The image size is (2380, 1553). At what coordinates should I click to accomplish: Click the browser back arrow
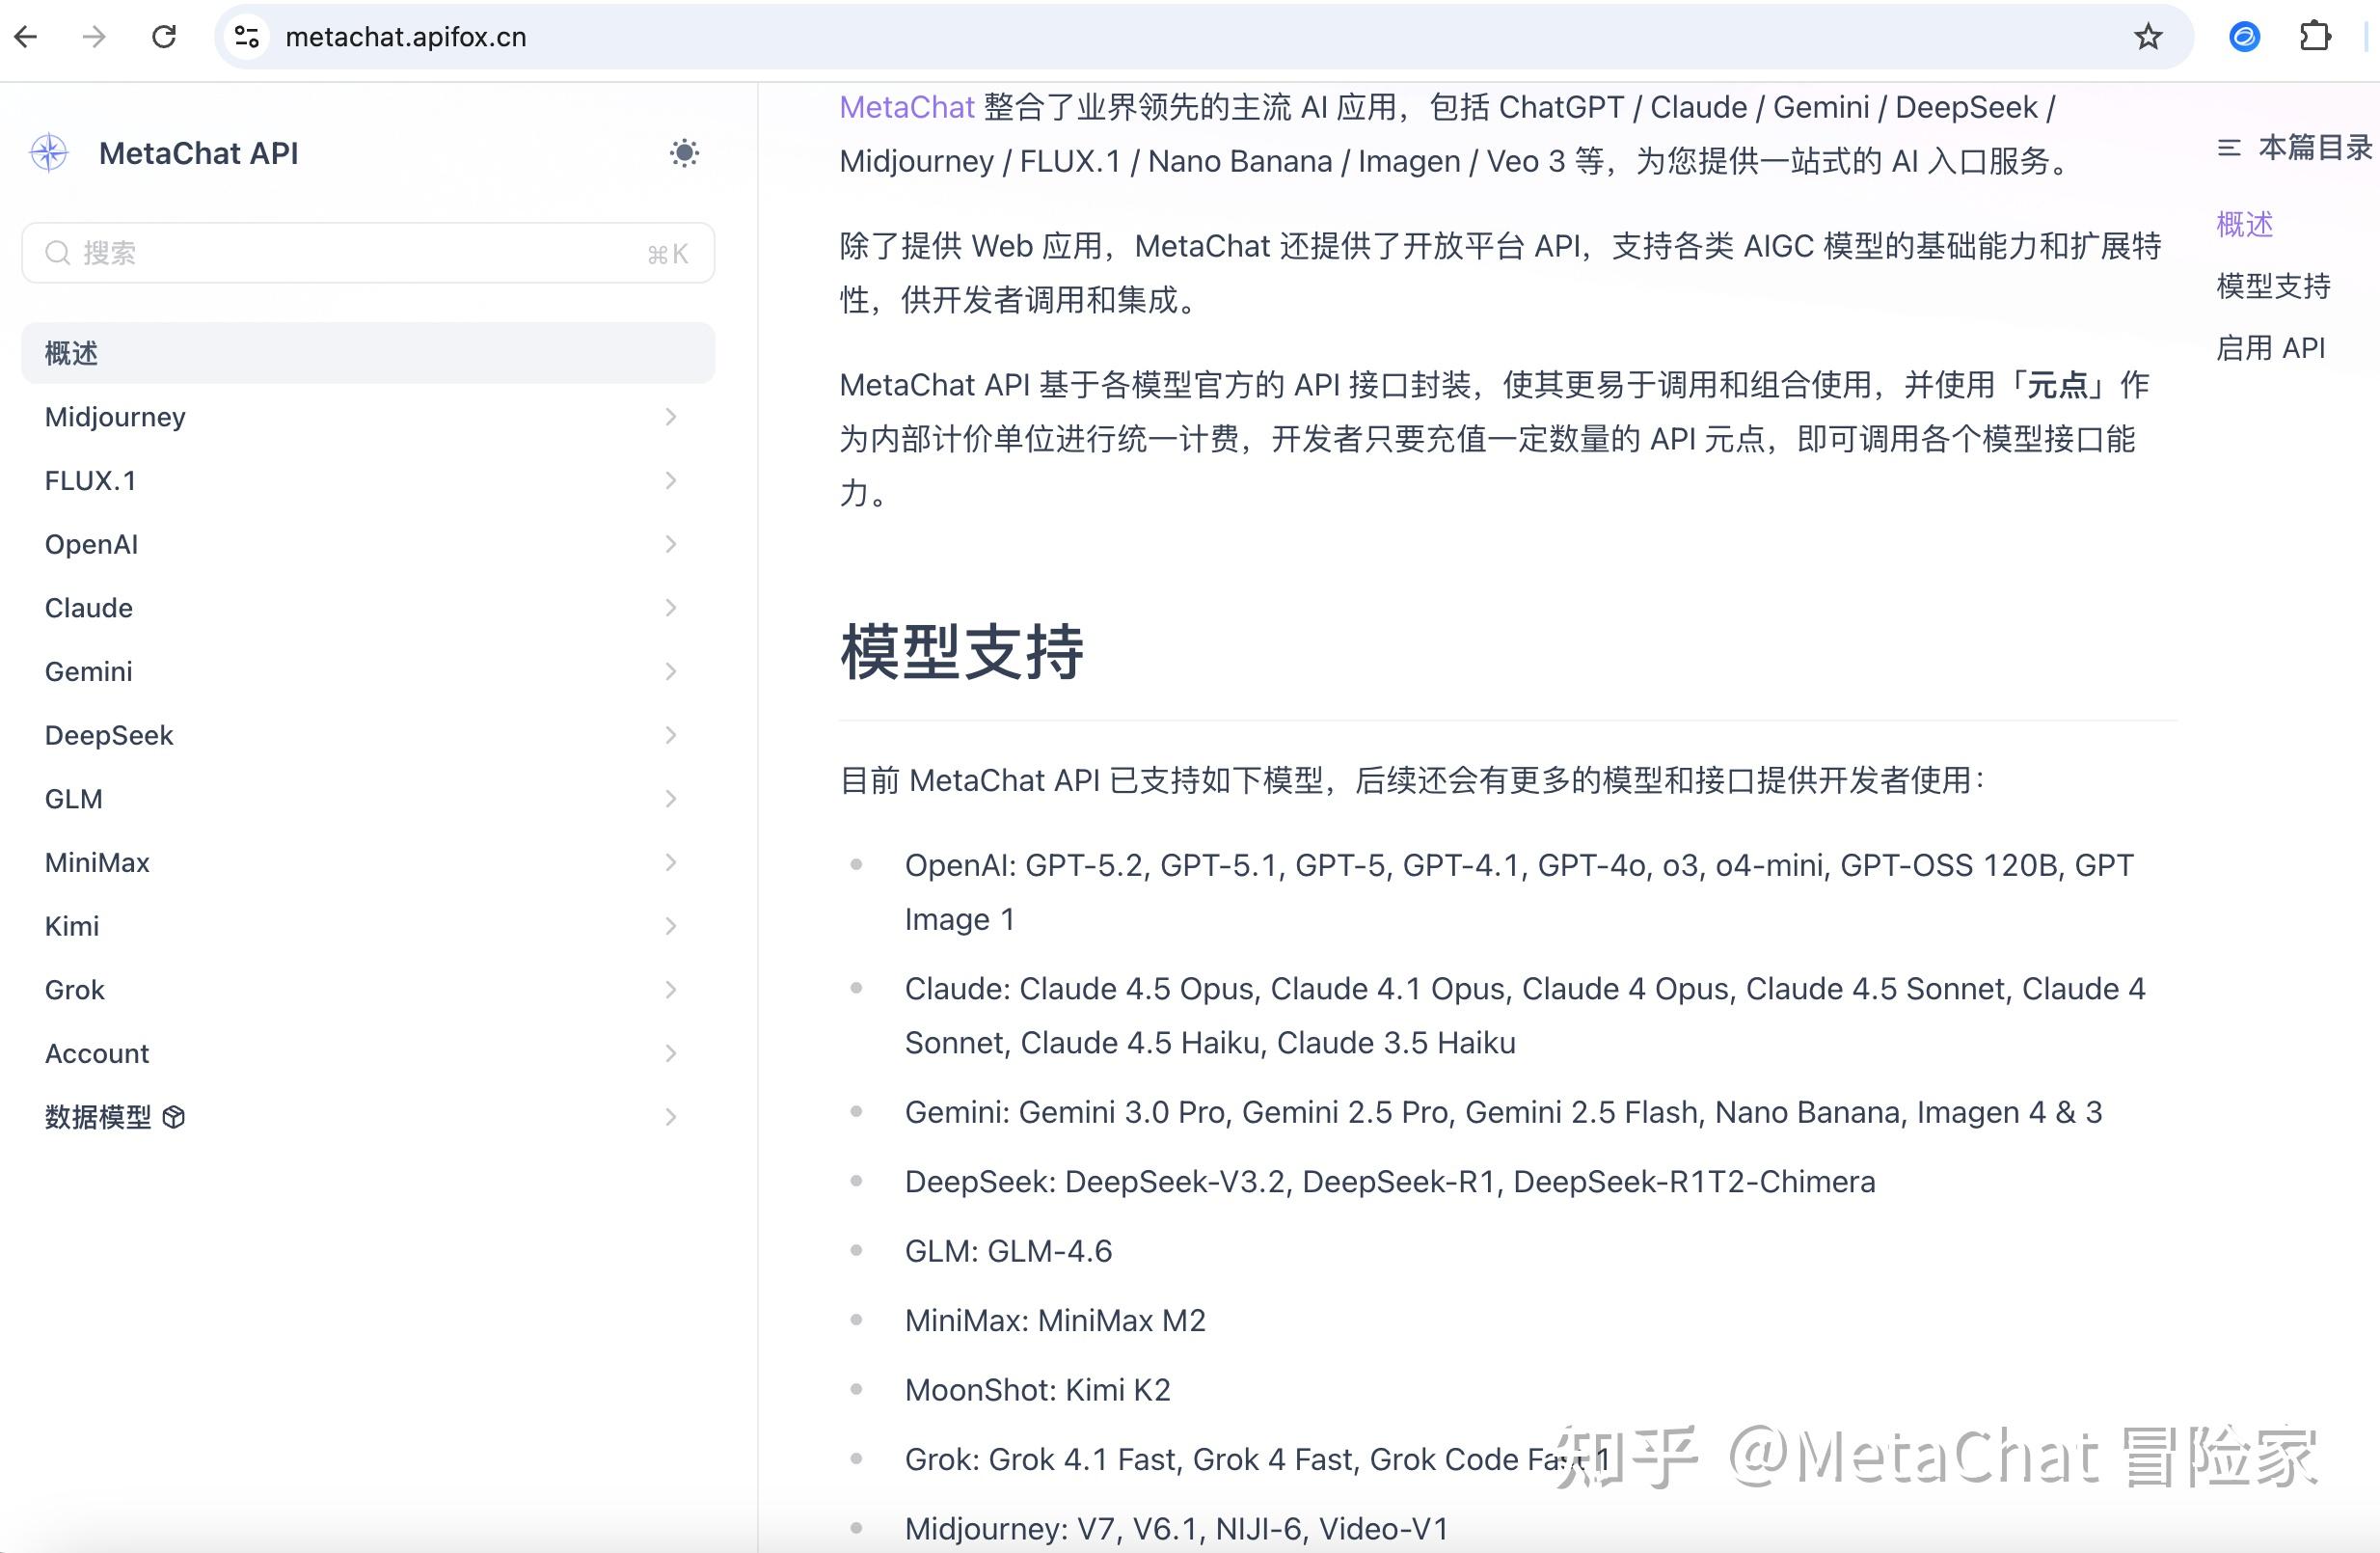coord(26,36)
